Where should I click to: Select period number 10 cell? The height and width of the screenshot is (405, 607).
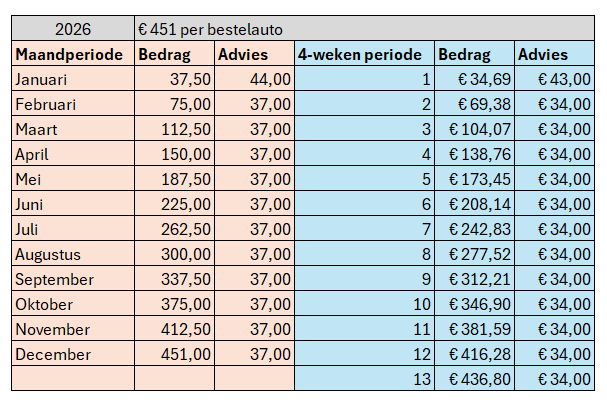point(364,304)
